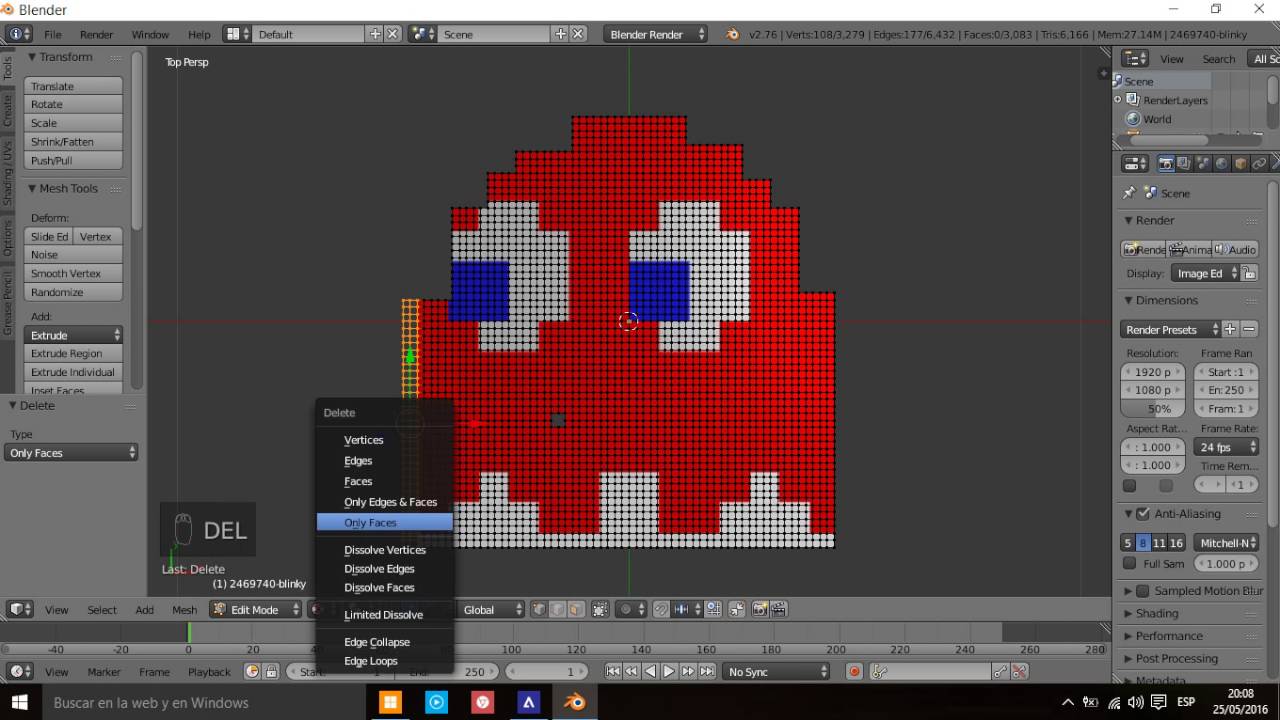Viewport: 1280px width, 720px height.
Task: Open the No Sync dropdown
Action: tap(777, 672)
